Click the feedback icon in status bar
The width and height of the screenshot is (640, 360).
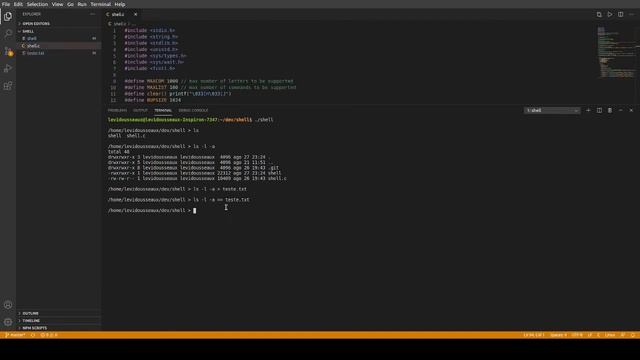pos(623,335)
